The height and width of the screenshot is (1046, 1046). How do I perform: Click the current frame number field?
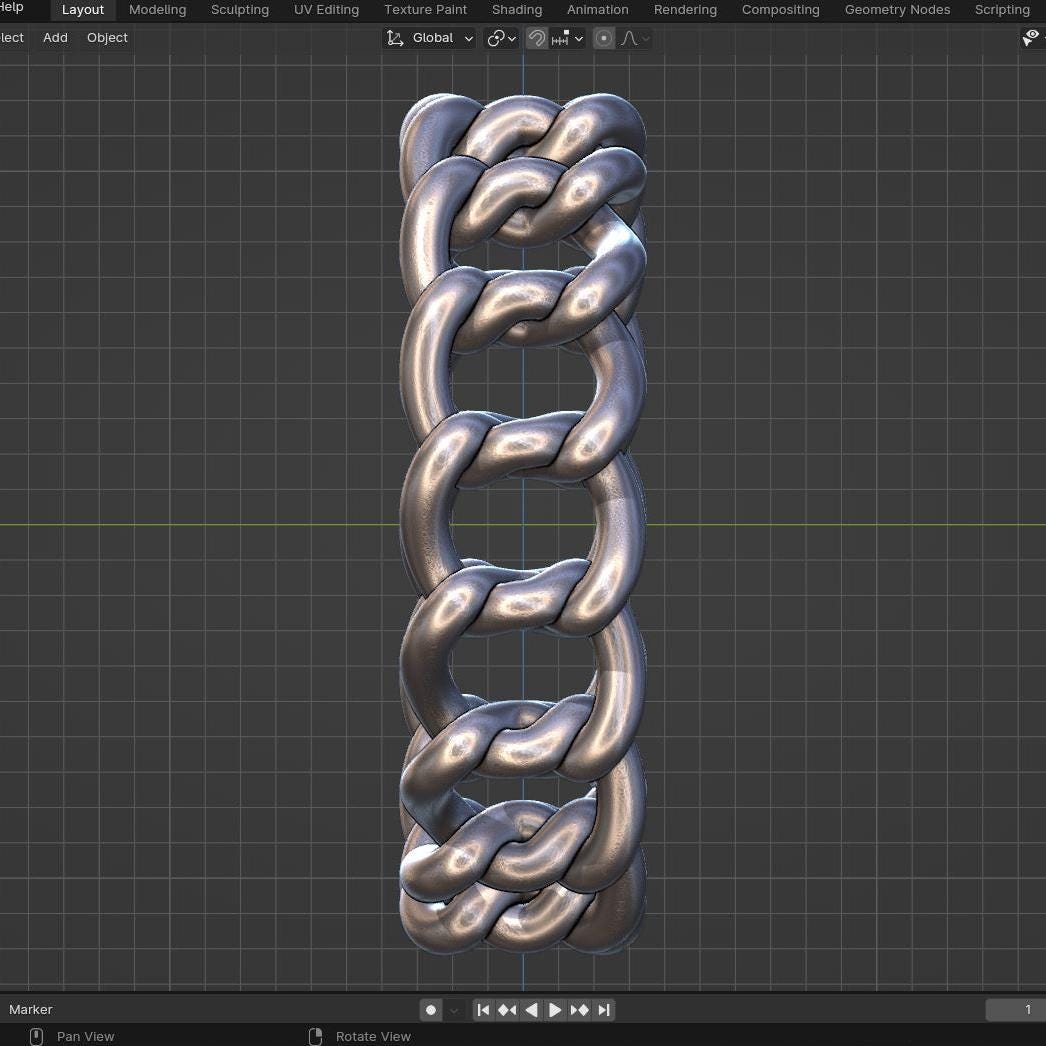[1015, 1009]
